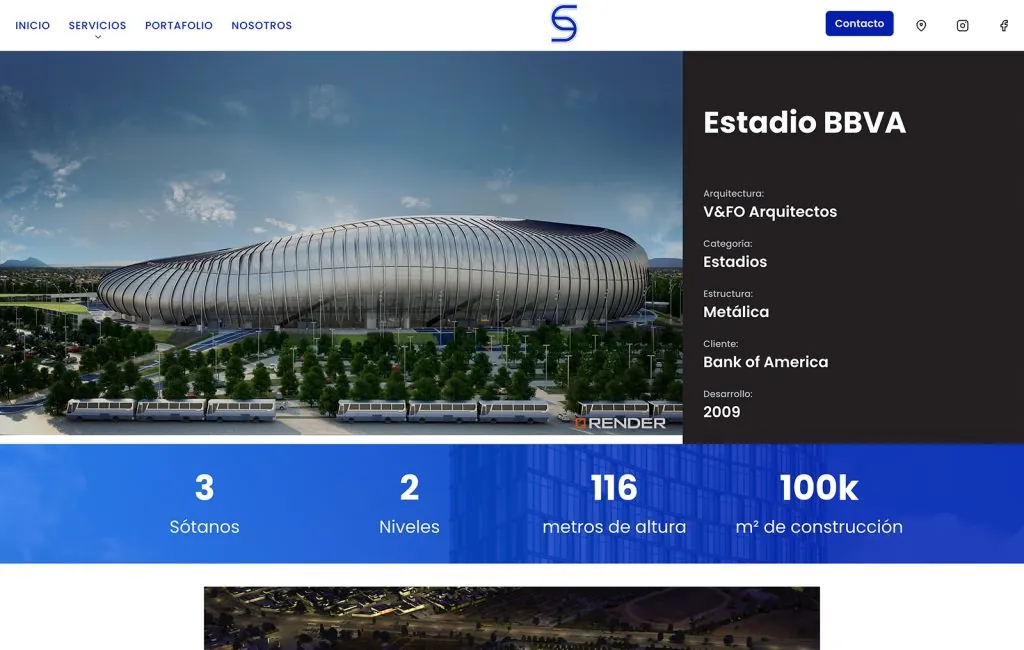Select PORTAFOLIO in the navigation bar
The height and width of the screenshot is (650, 1024).
[x=179, y=25]
